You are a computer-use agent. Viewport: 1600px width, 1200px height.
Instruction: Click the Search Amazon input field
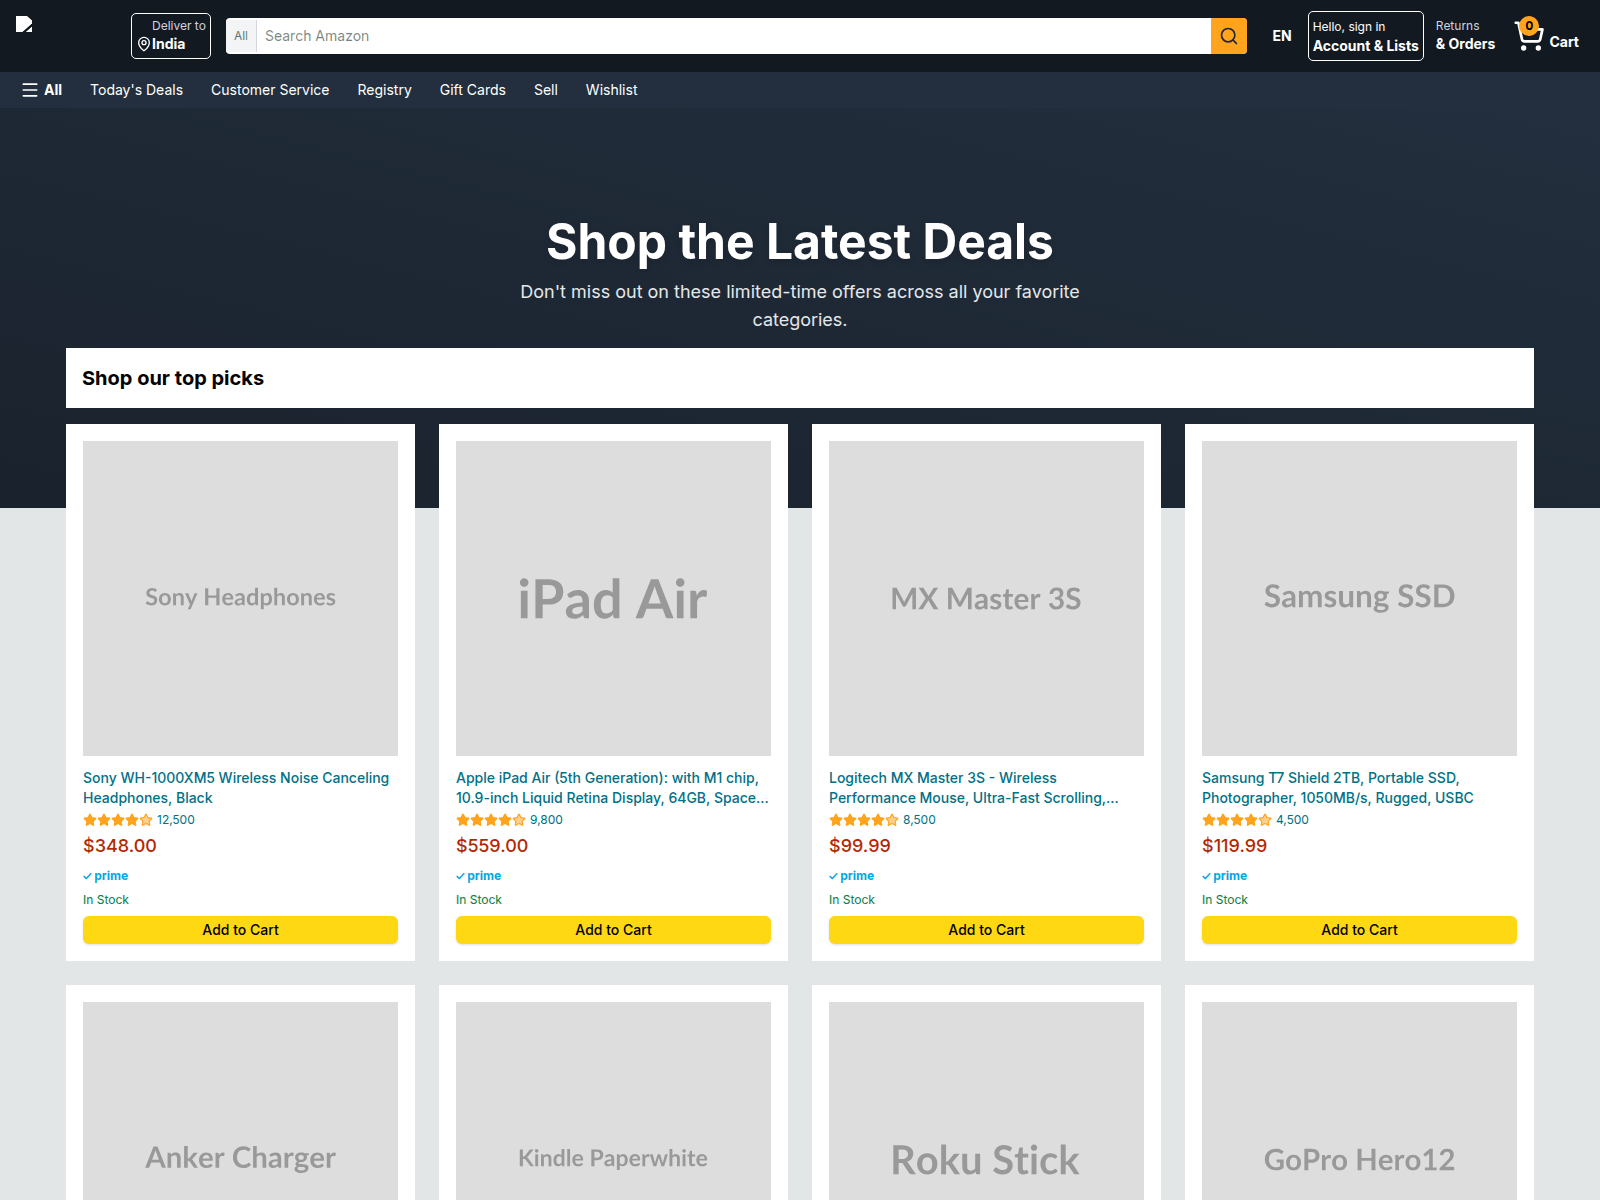(700, 36)
